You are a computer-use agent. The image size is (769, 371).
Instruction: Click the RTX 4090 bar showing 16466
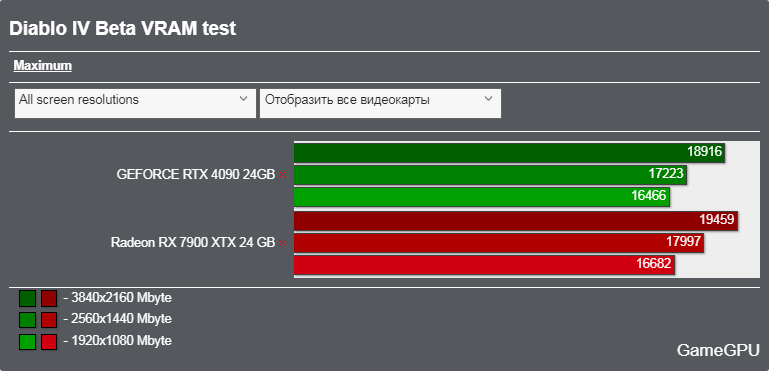[482, 197]
